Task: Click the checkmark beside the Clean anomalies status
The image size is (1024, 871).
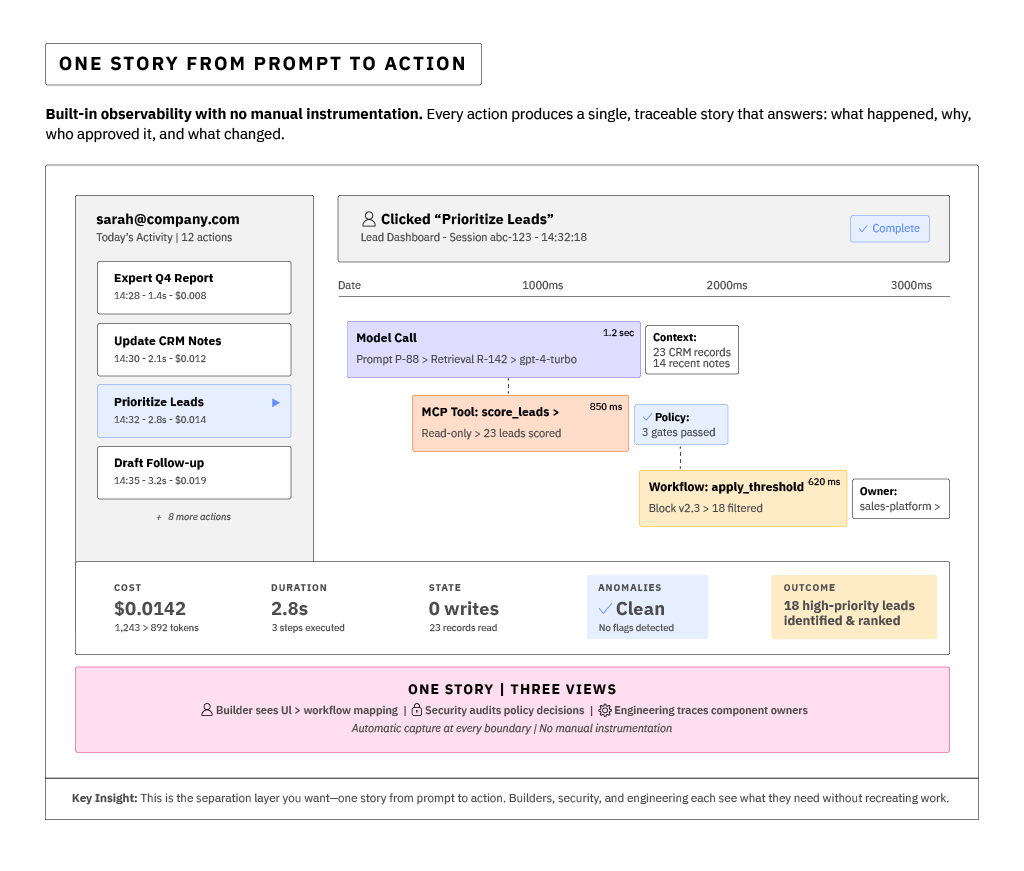Action: coord(604,608)
